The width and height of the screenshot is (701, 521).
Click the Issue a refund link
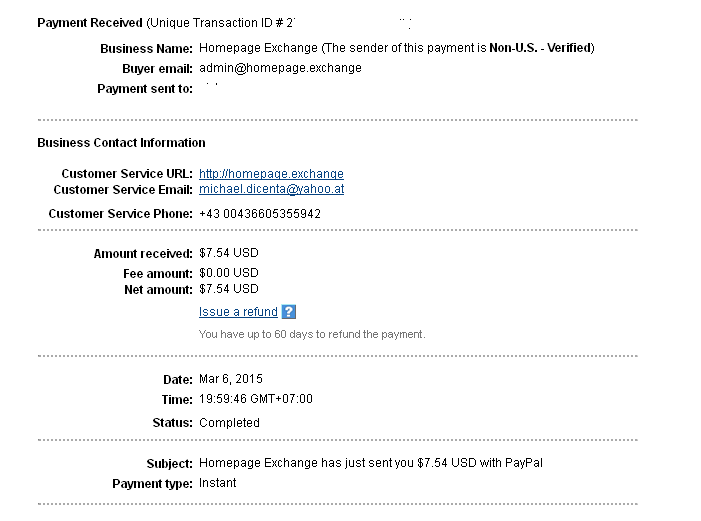pyautogui.click(x=238, y=312)
